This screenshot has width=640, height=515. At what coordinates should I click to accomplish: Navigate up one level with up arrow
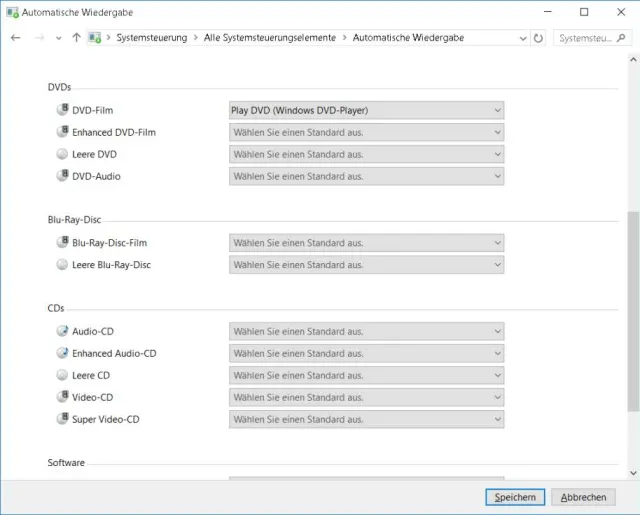tap(77, 38)
